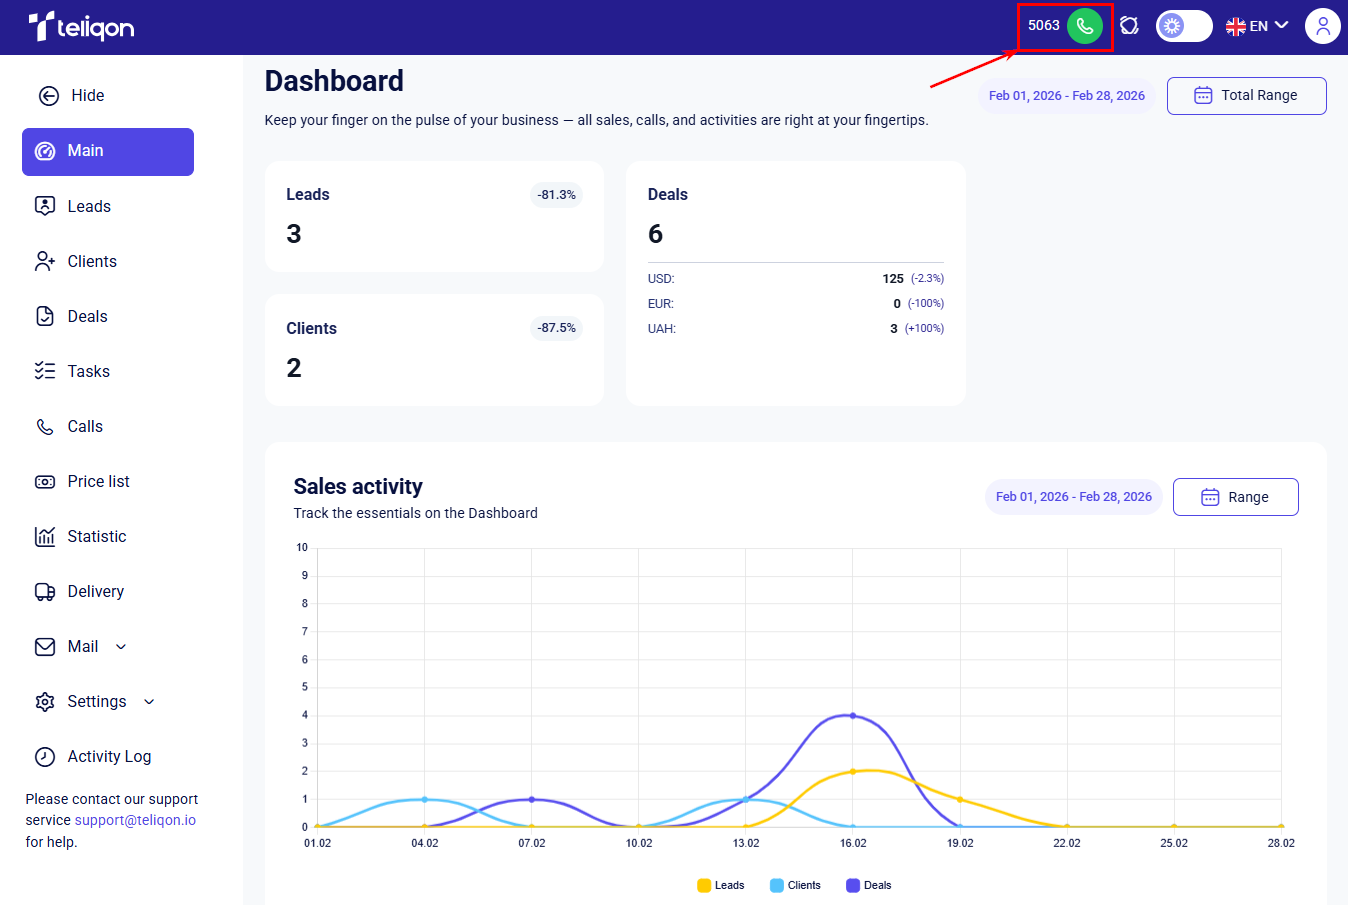Open the Price list icon in sidebar
The width and height of the screenshot is (1348, 905).
(45, 482)
